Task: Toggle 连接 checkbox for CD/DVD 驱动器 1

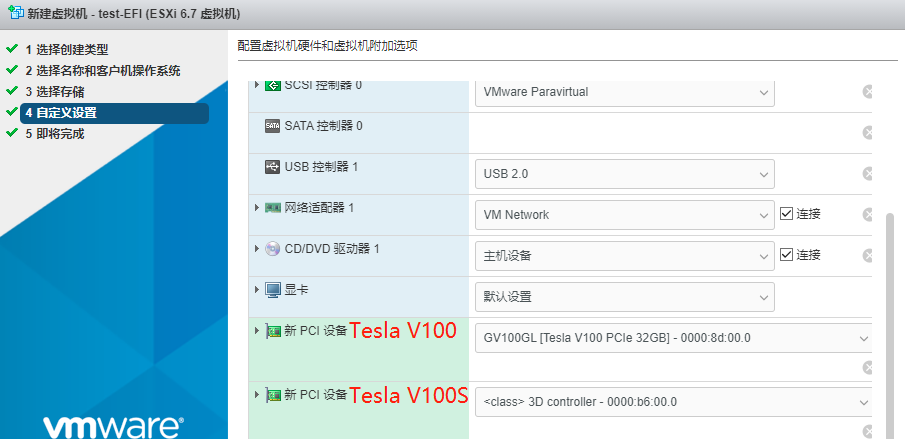Action: [x=786, y=254]
